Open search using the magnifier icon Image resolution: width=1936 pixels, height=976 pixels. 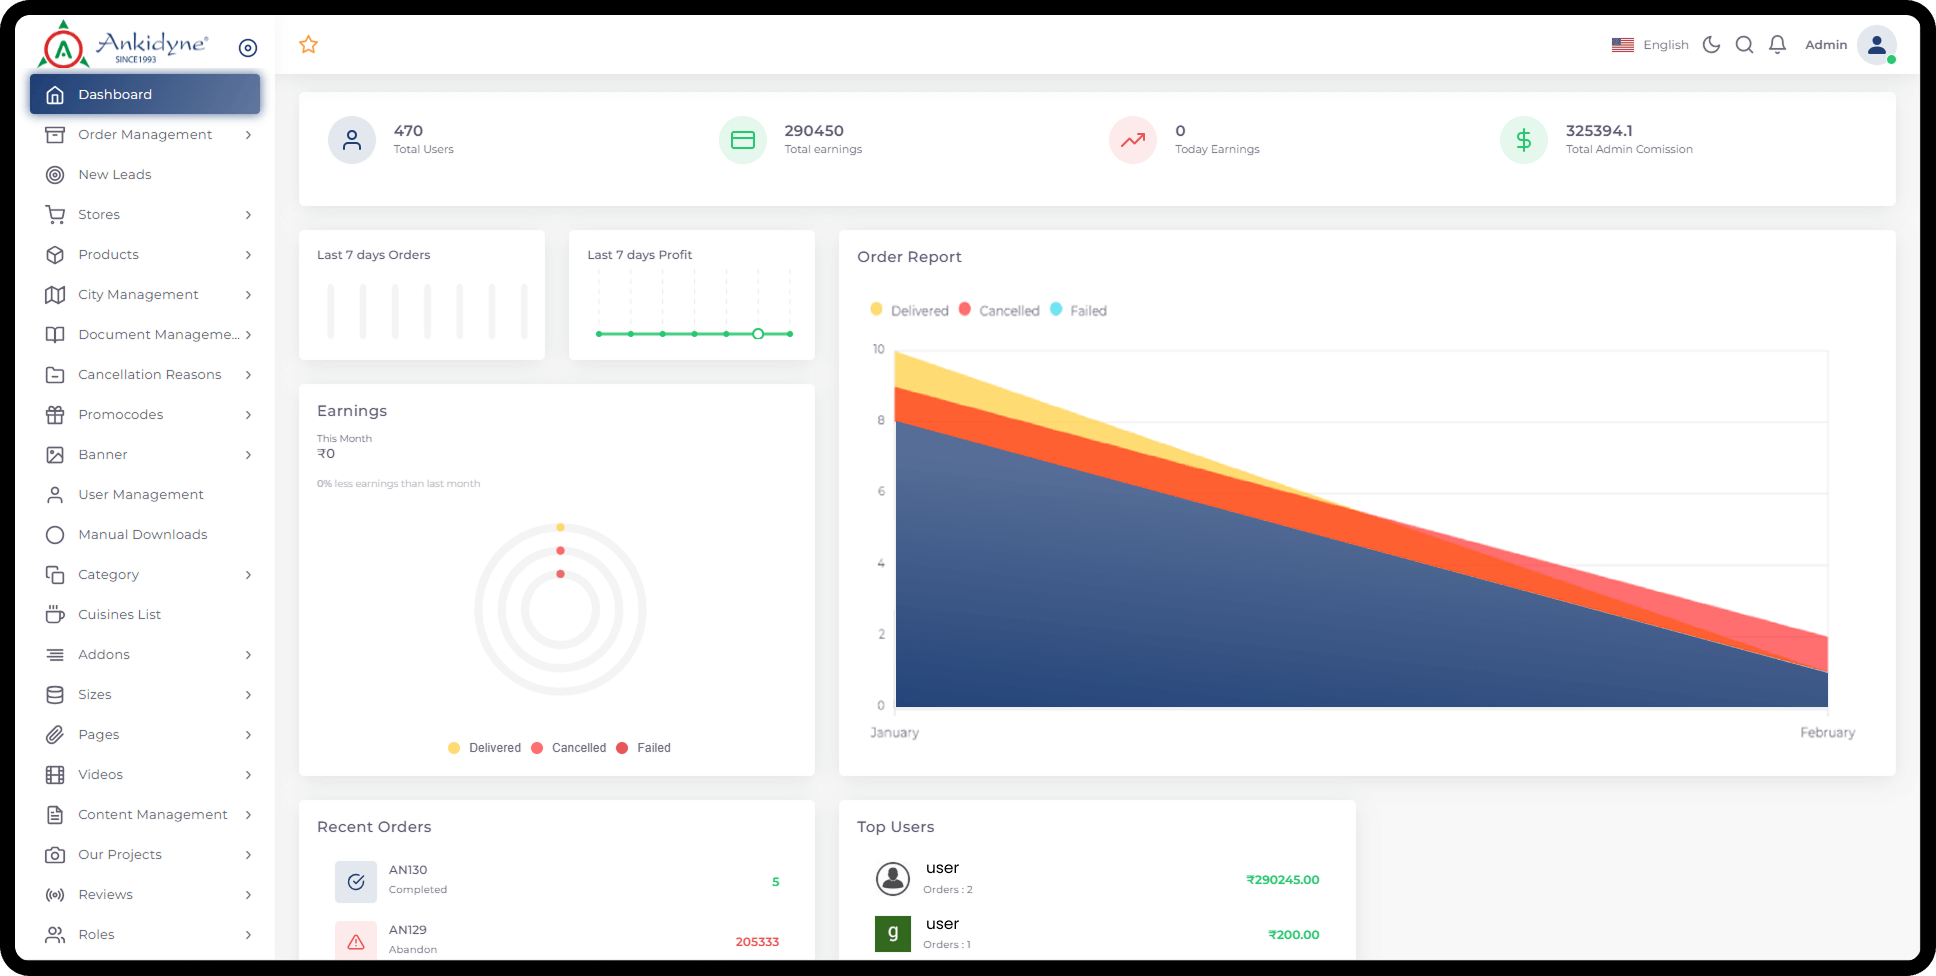tap(1744, 45)
